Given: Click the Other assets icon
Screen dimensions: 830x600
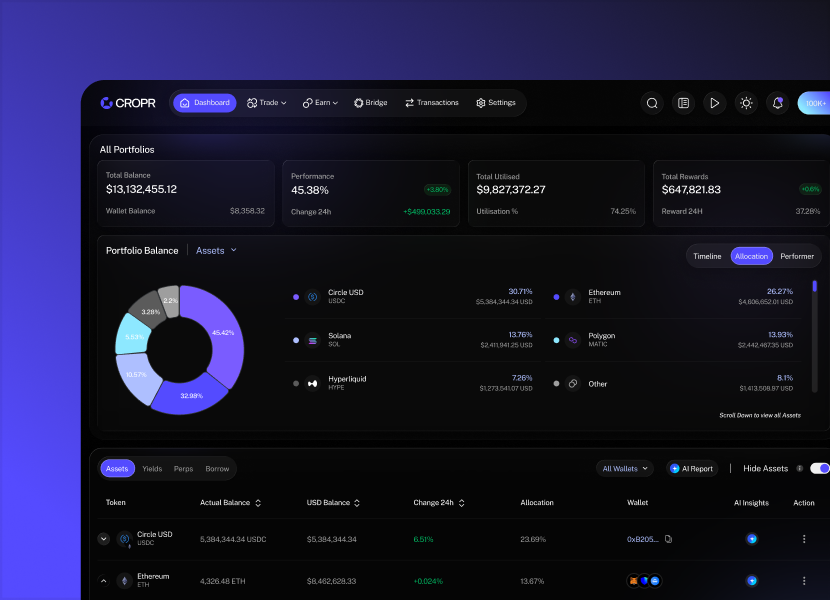Looking at the screenshot, I should (573, 383).
